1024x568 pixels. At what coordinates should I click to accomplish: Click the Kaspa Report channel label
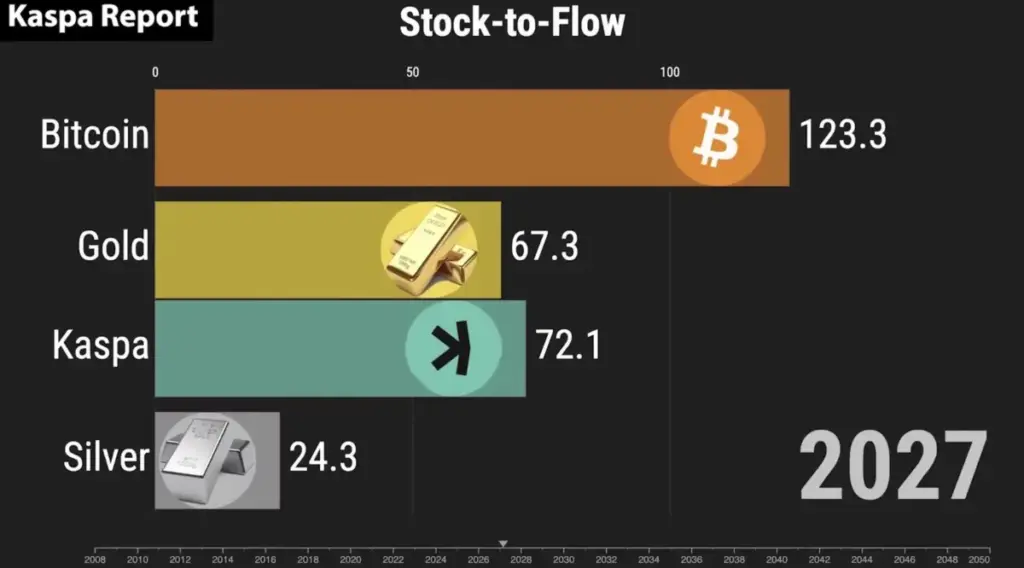tap(105, 17)
